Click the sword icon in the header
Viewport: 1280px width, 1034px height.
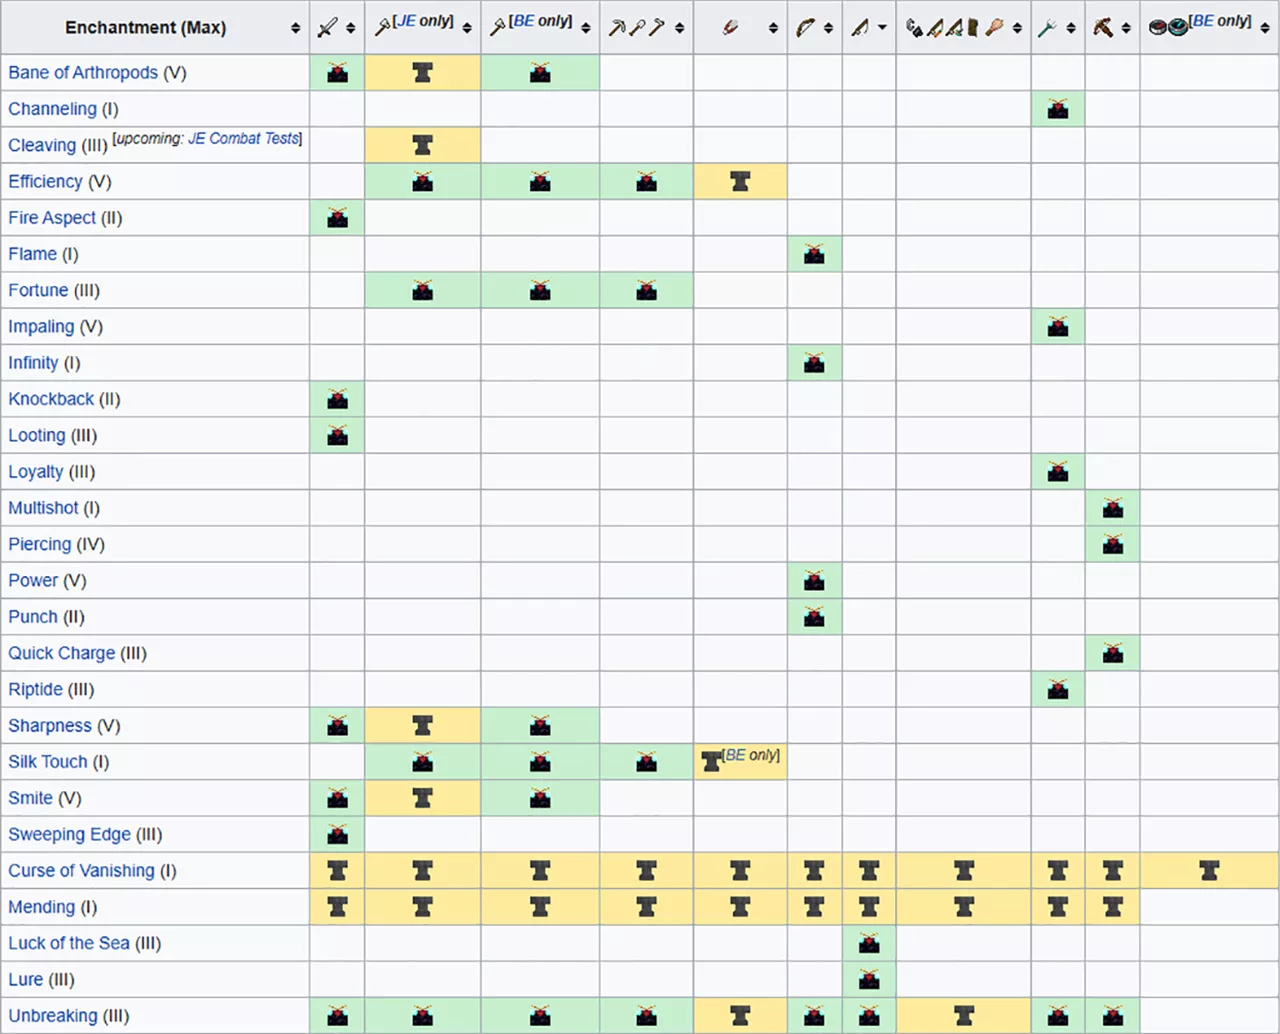pos(327,28)
